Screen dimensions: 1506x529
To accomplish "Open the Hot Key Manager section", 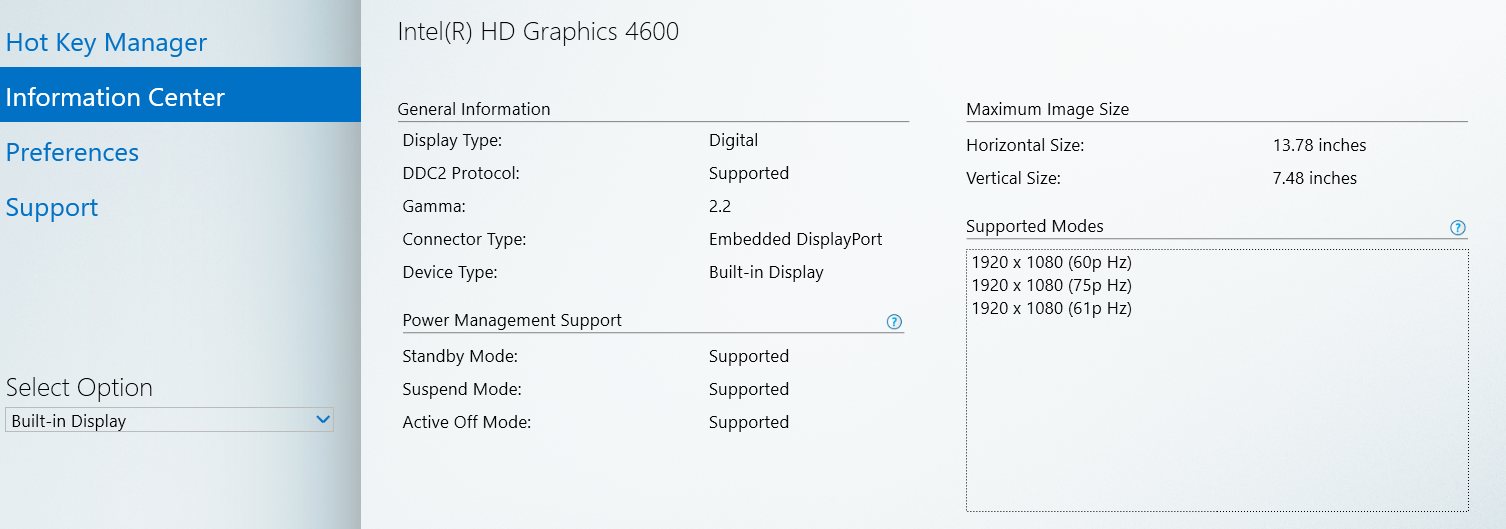I will 106,43.
